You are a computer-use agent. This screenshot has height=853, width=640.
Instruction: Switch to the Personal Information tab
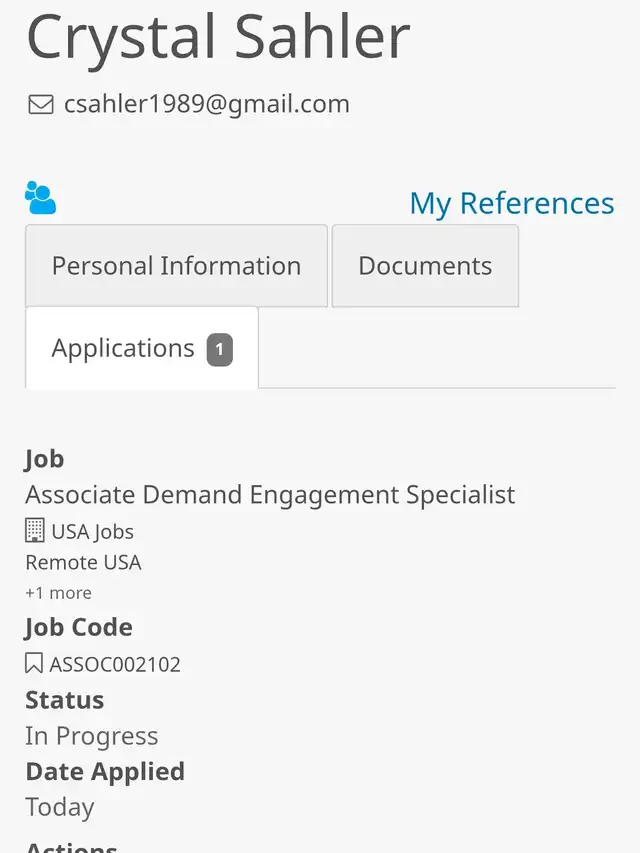pyautogui.click(x=176, y=265)
